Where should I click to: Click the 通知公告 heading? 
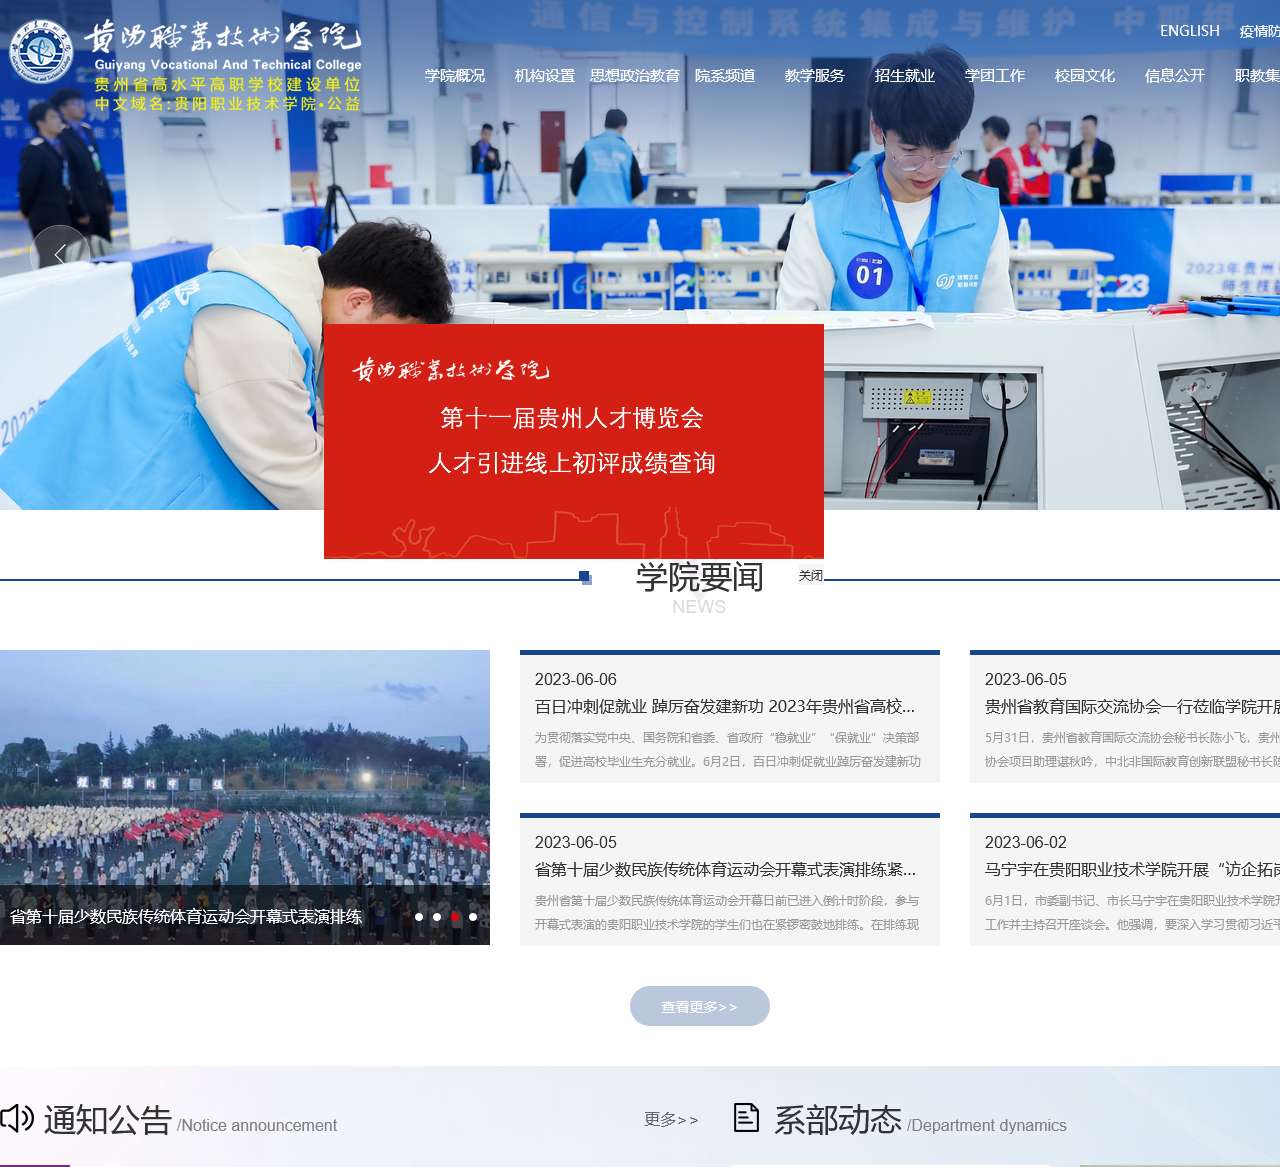click(108, 1119)
